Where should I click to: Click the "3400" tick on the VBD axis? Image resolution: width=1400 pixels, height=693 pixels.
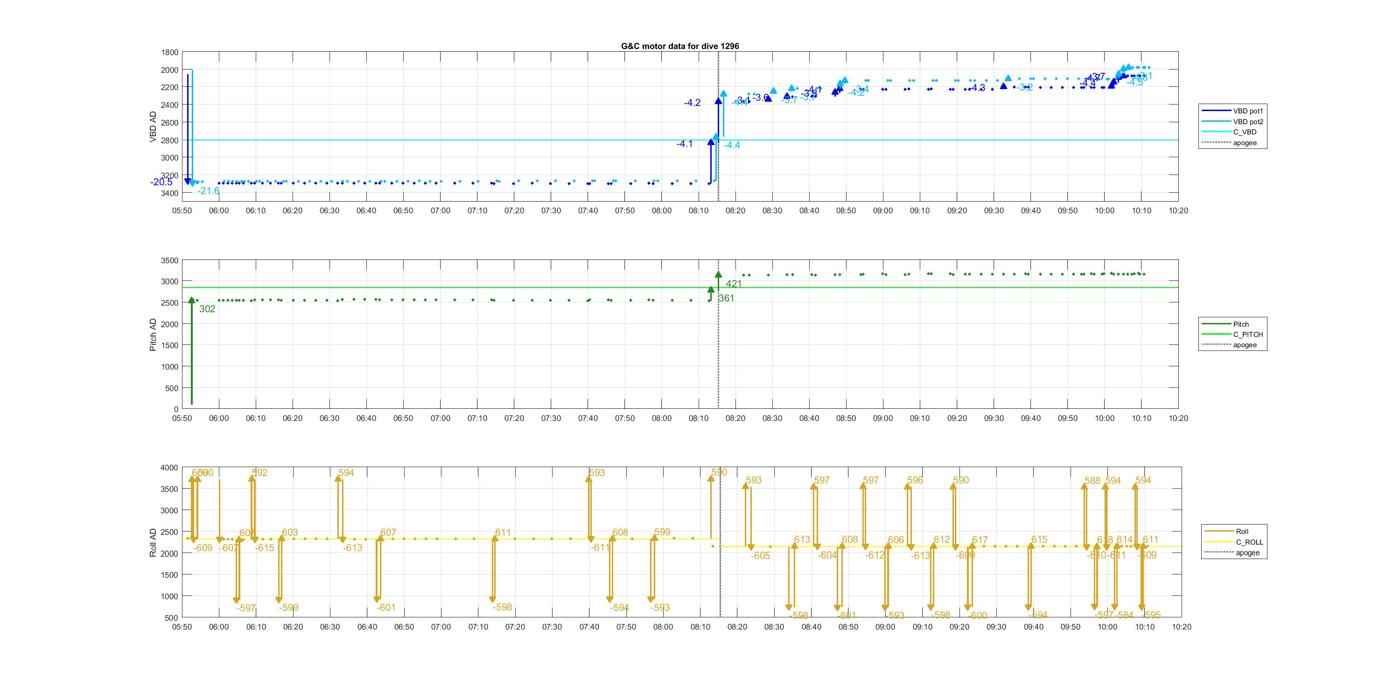tap(168, 192)
